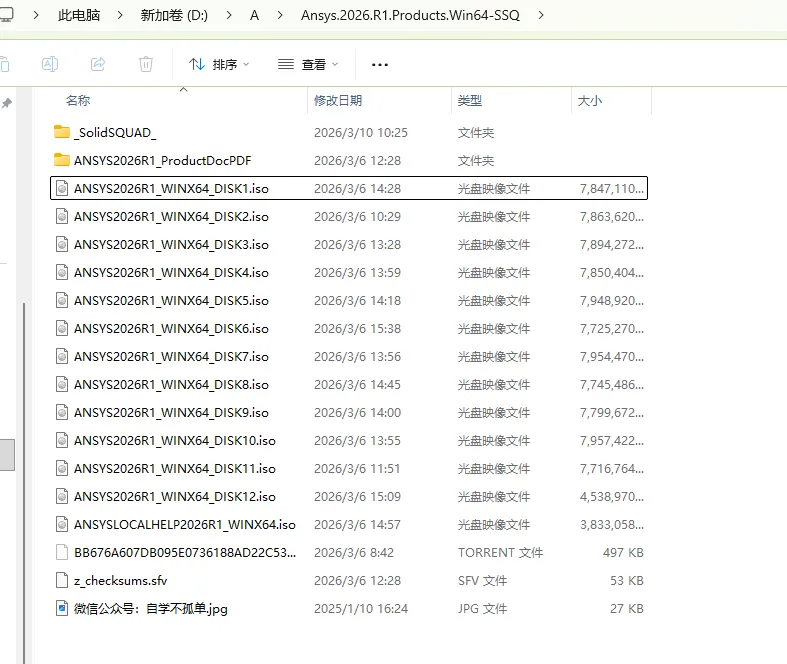Click file name ANSYS2026R1_WINX64_DISK10.iso
The height and width of the screenshot is (664, 787).
pos(175,441)
